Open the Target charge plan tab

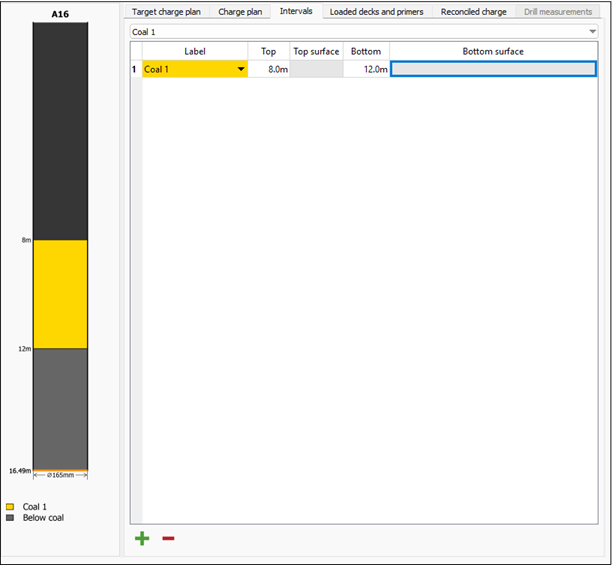pyautogui.click(x=166, y=12)
